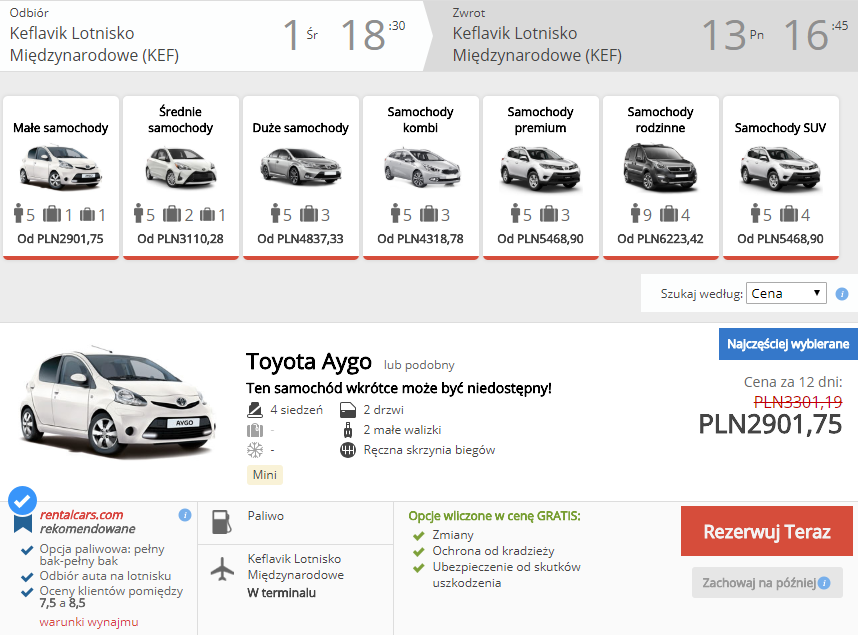Open the Szukaj według Cena dropdown
The image size is (858, 635).
click(786, 293)
